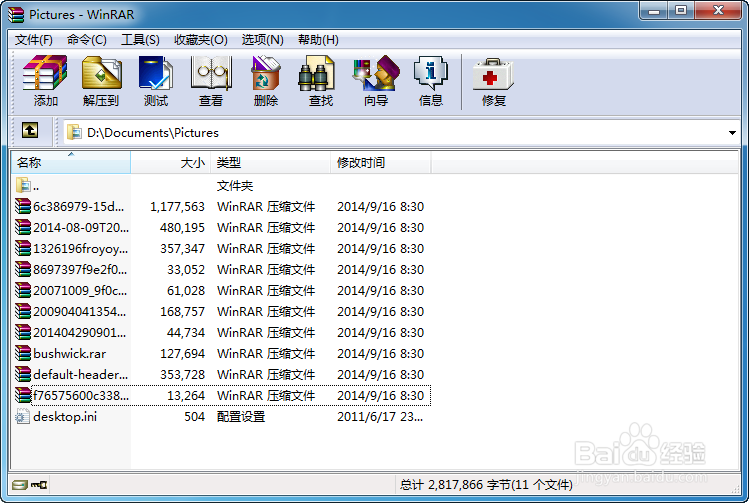Select icon of 6c386979-15d... archive
The image size is (749, 503).
pyautogui.click(x=22, y=206)
